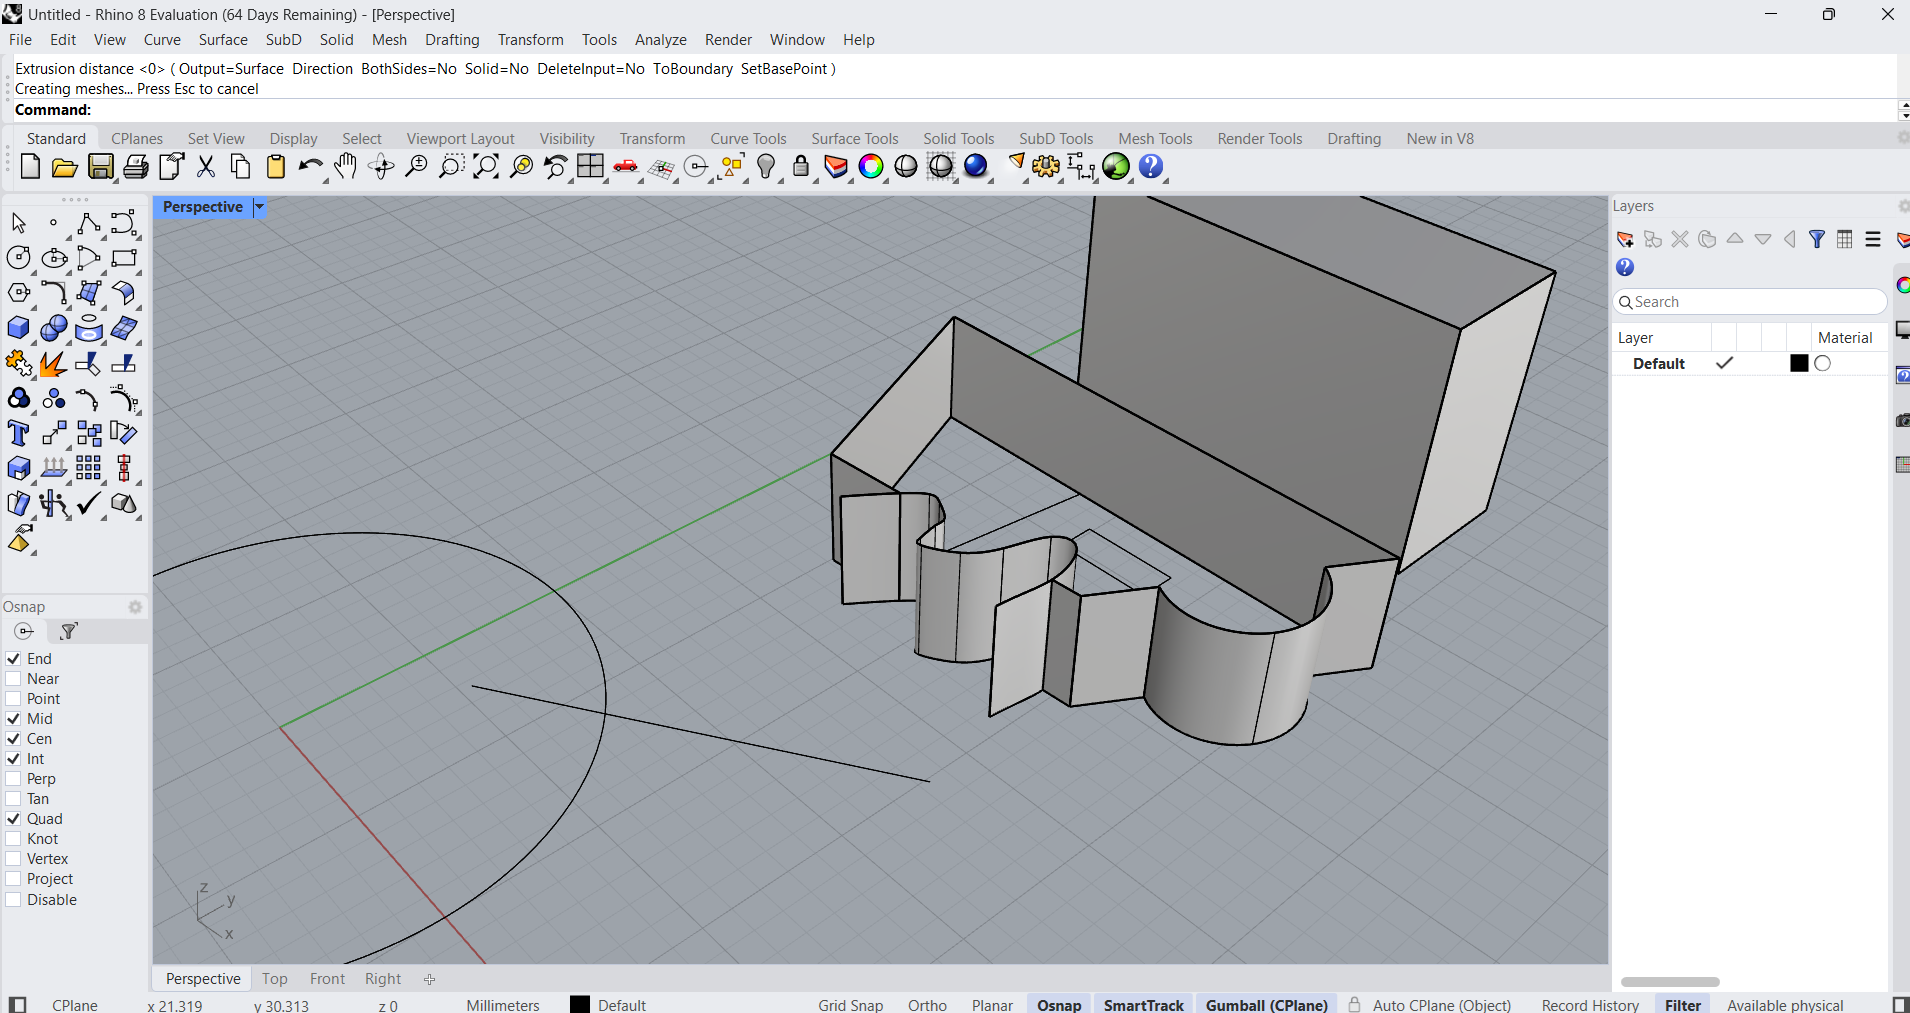This screenshot has height=1013, width=1910.
Task: Activate the Layer filter icon
Action: coord(1816,239)
